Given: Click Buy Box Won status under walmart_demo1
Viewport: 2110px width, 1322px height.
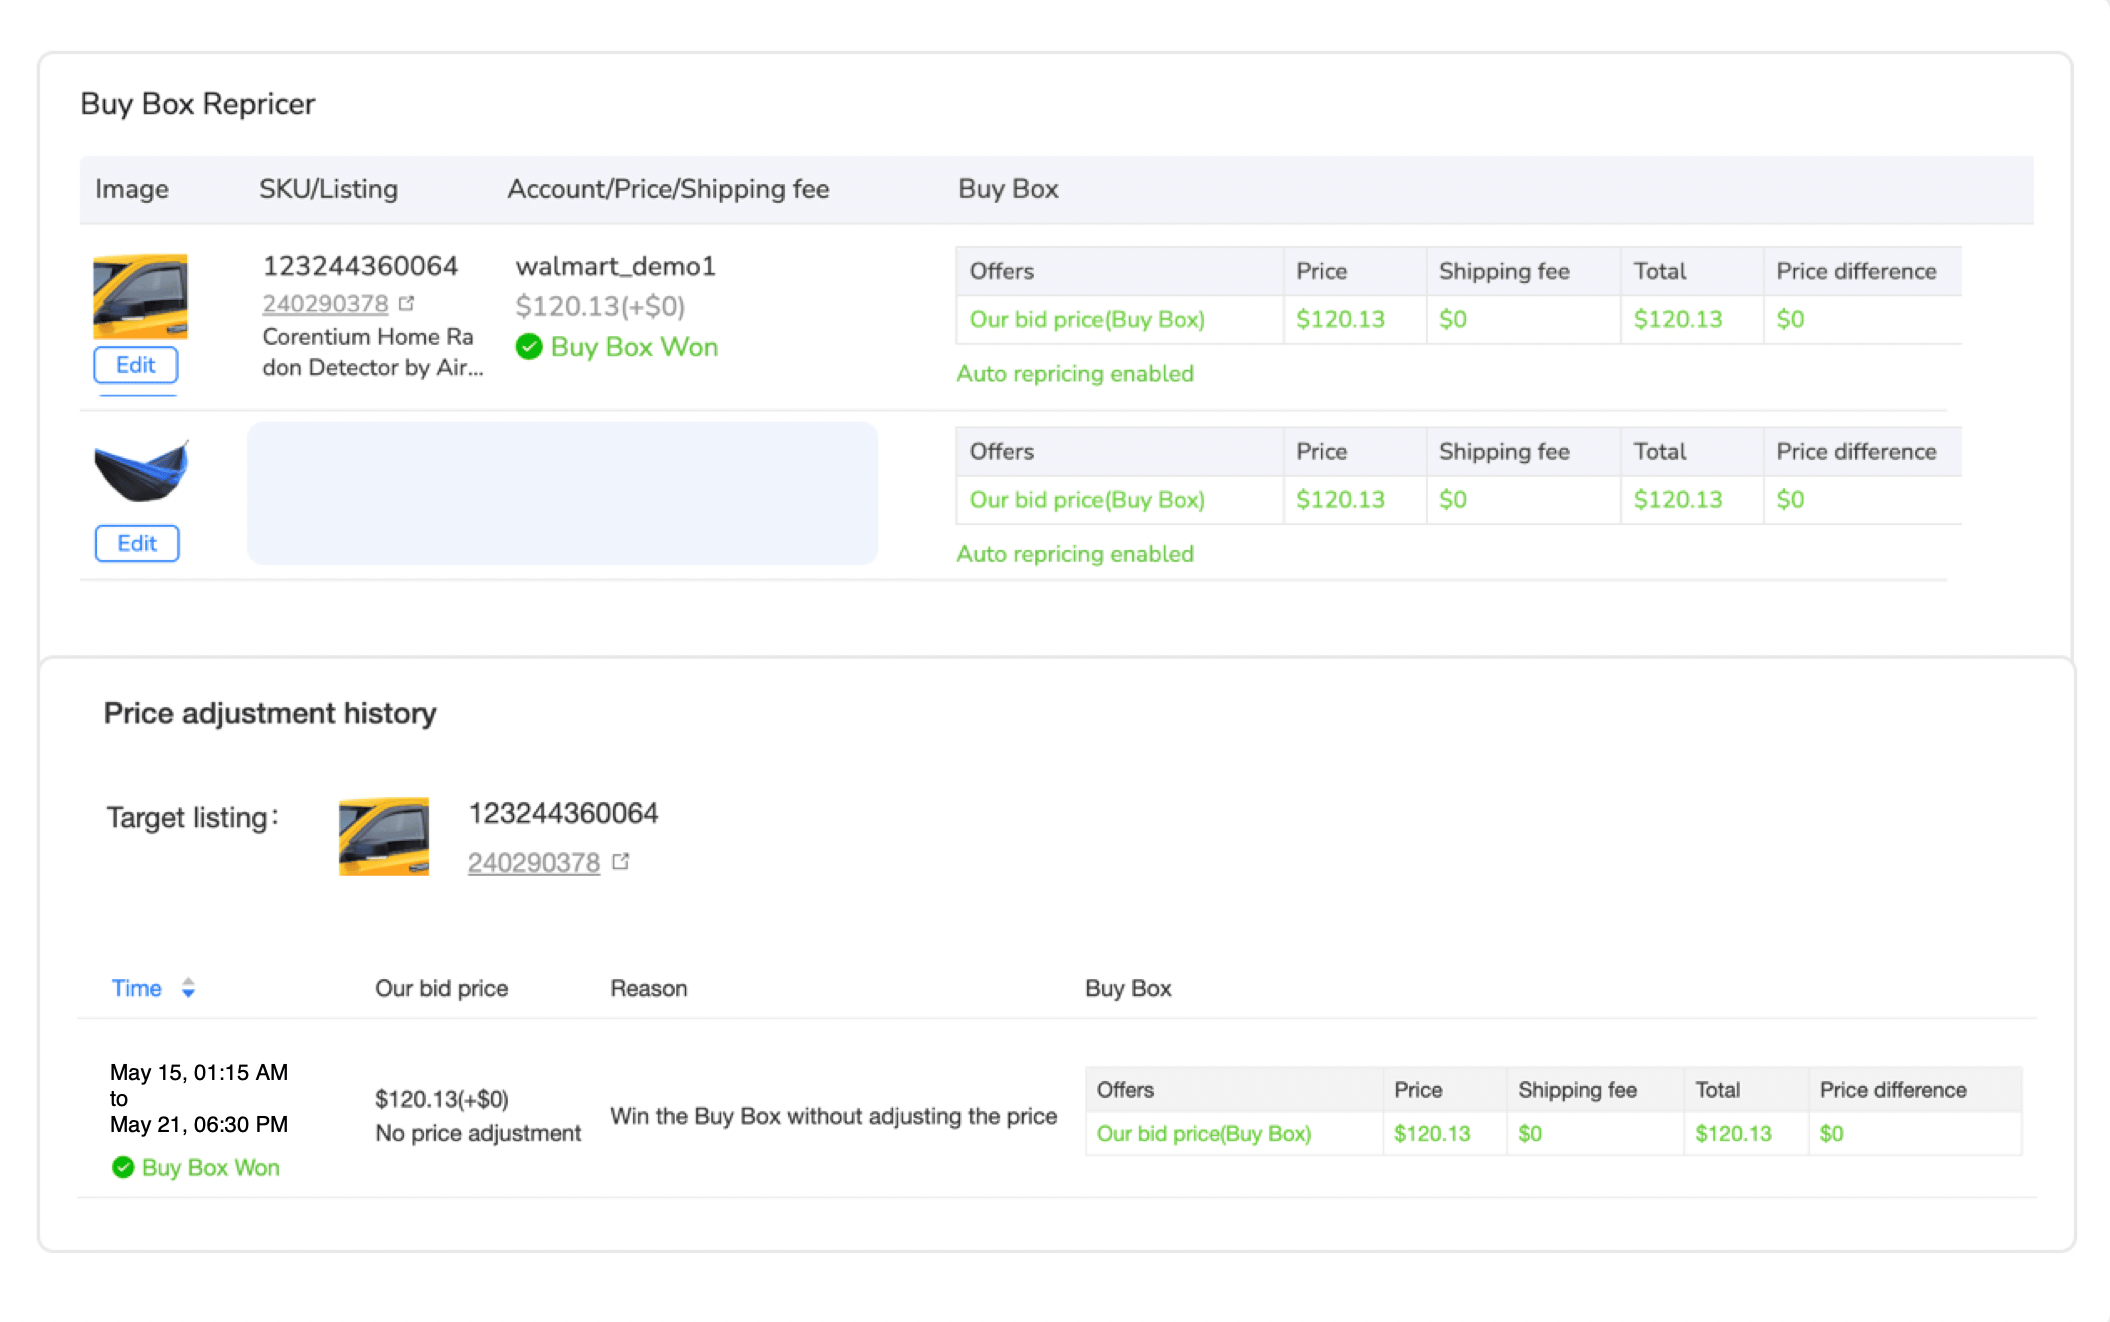Looking at the screenshot, I should click(x=634, y=347).
